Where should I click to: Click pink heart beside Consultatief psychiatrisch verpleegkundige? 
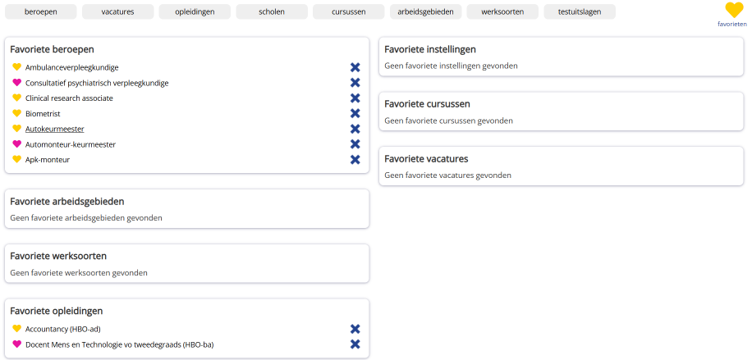17,82
